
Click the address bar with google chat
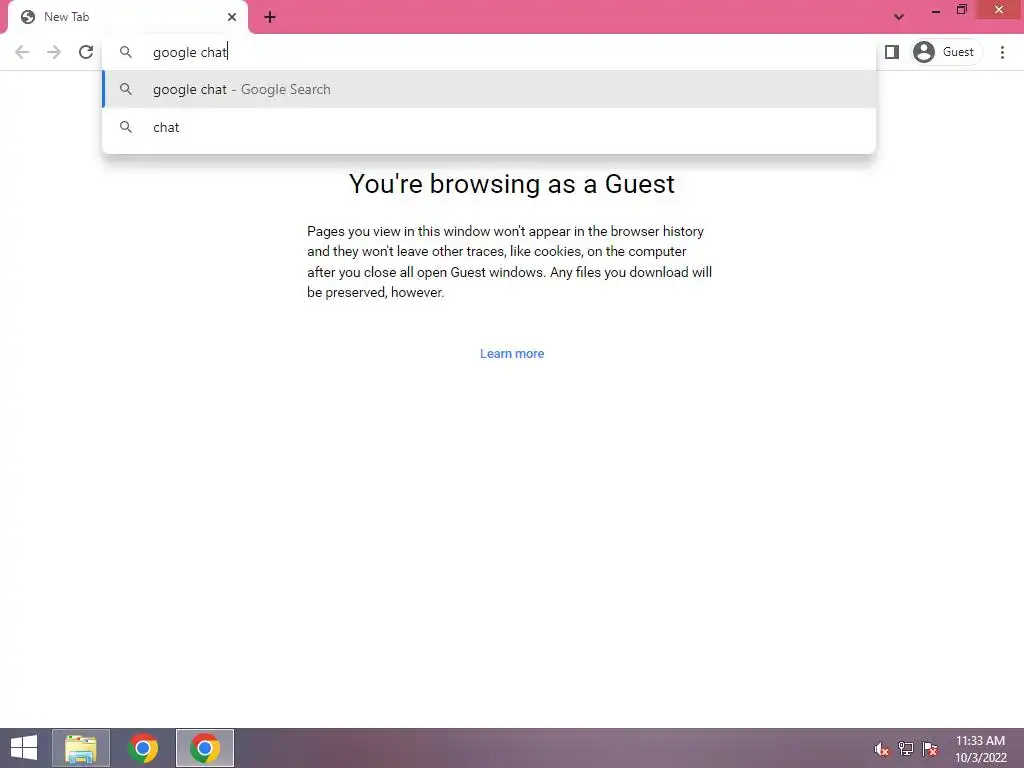point(488,52)
